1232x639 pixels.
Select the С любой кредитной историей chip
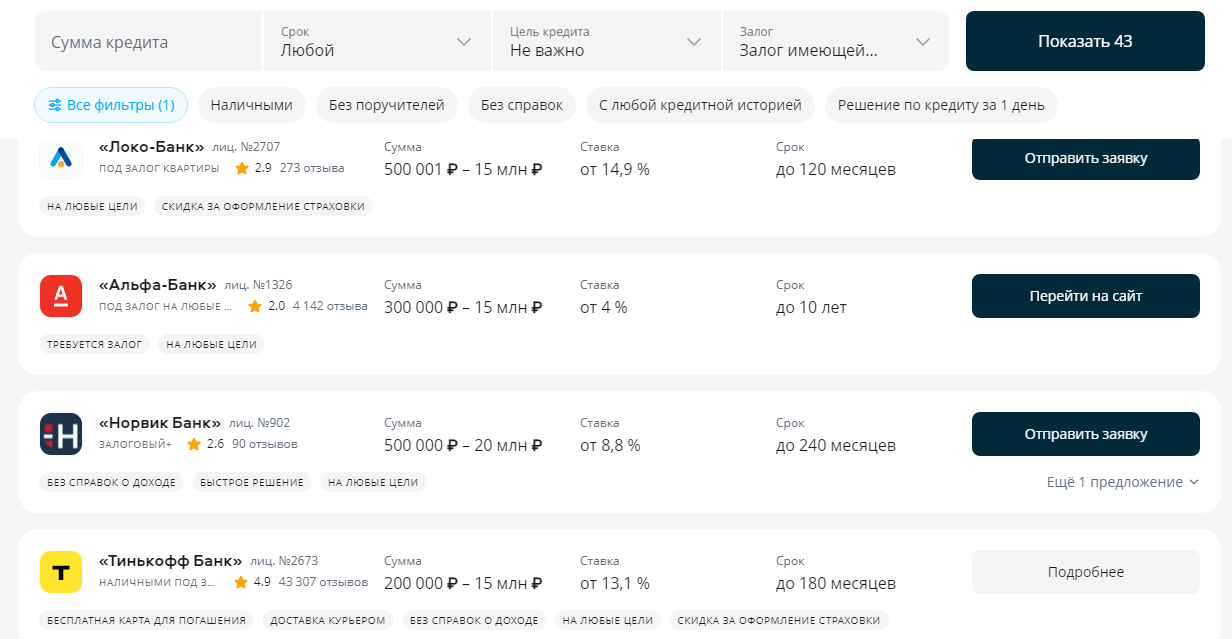(700, 105)
